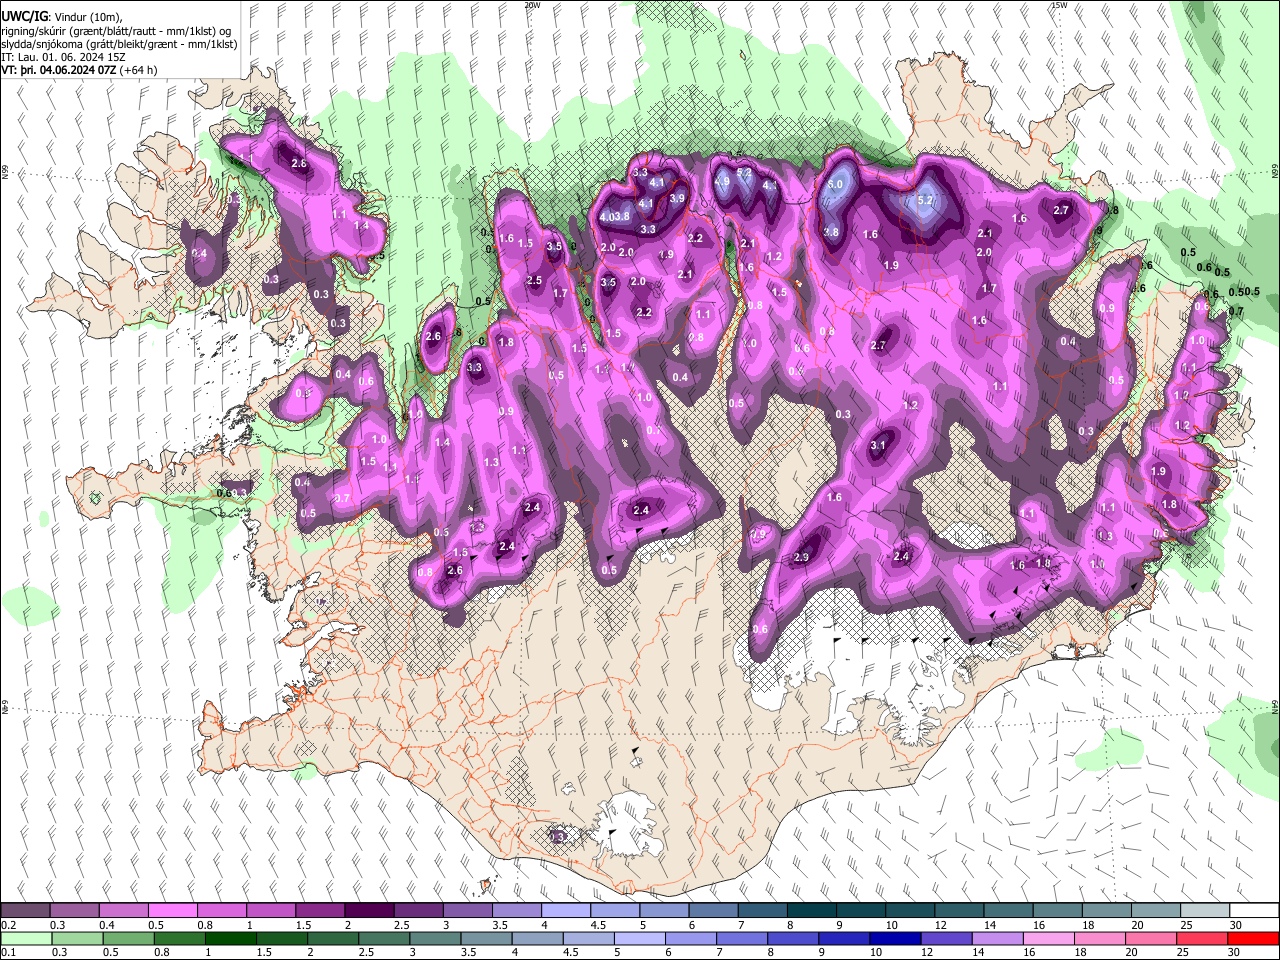
Task: Click the '(+64 h)' forecast offset text
Action: point(138,70)
